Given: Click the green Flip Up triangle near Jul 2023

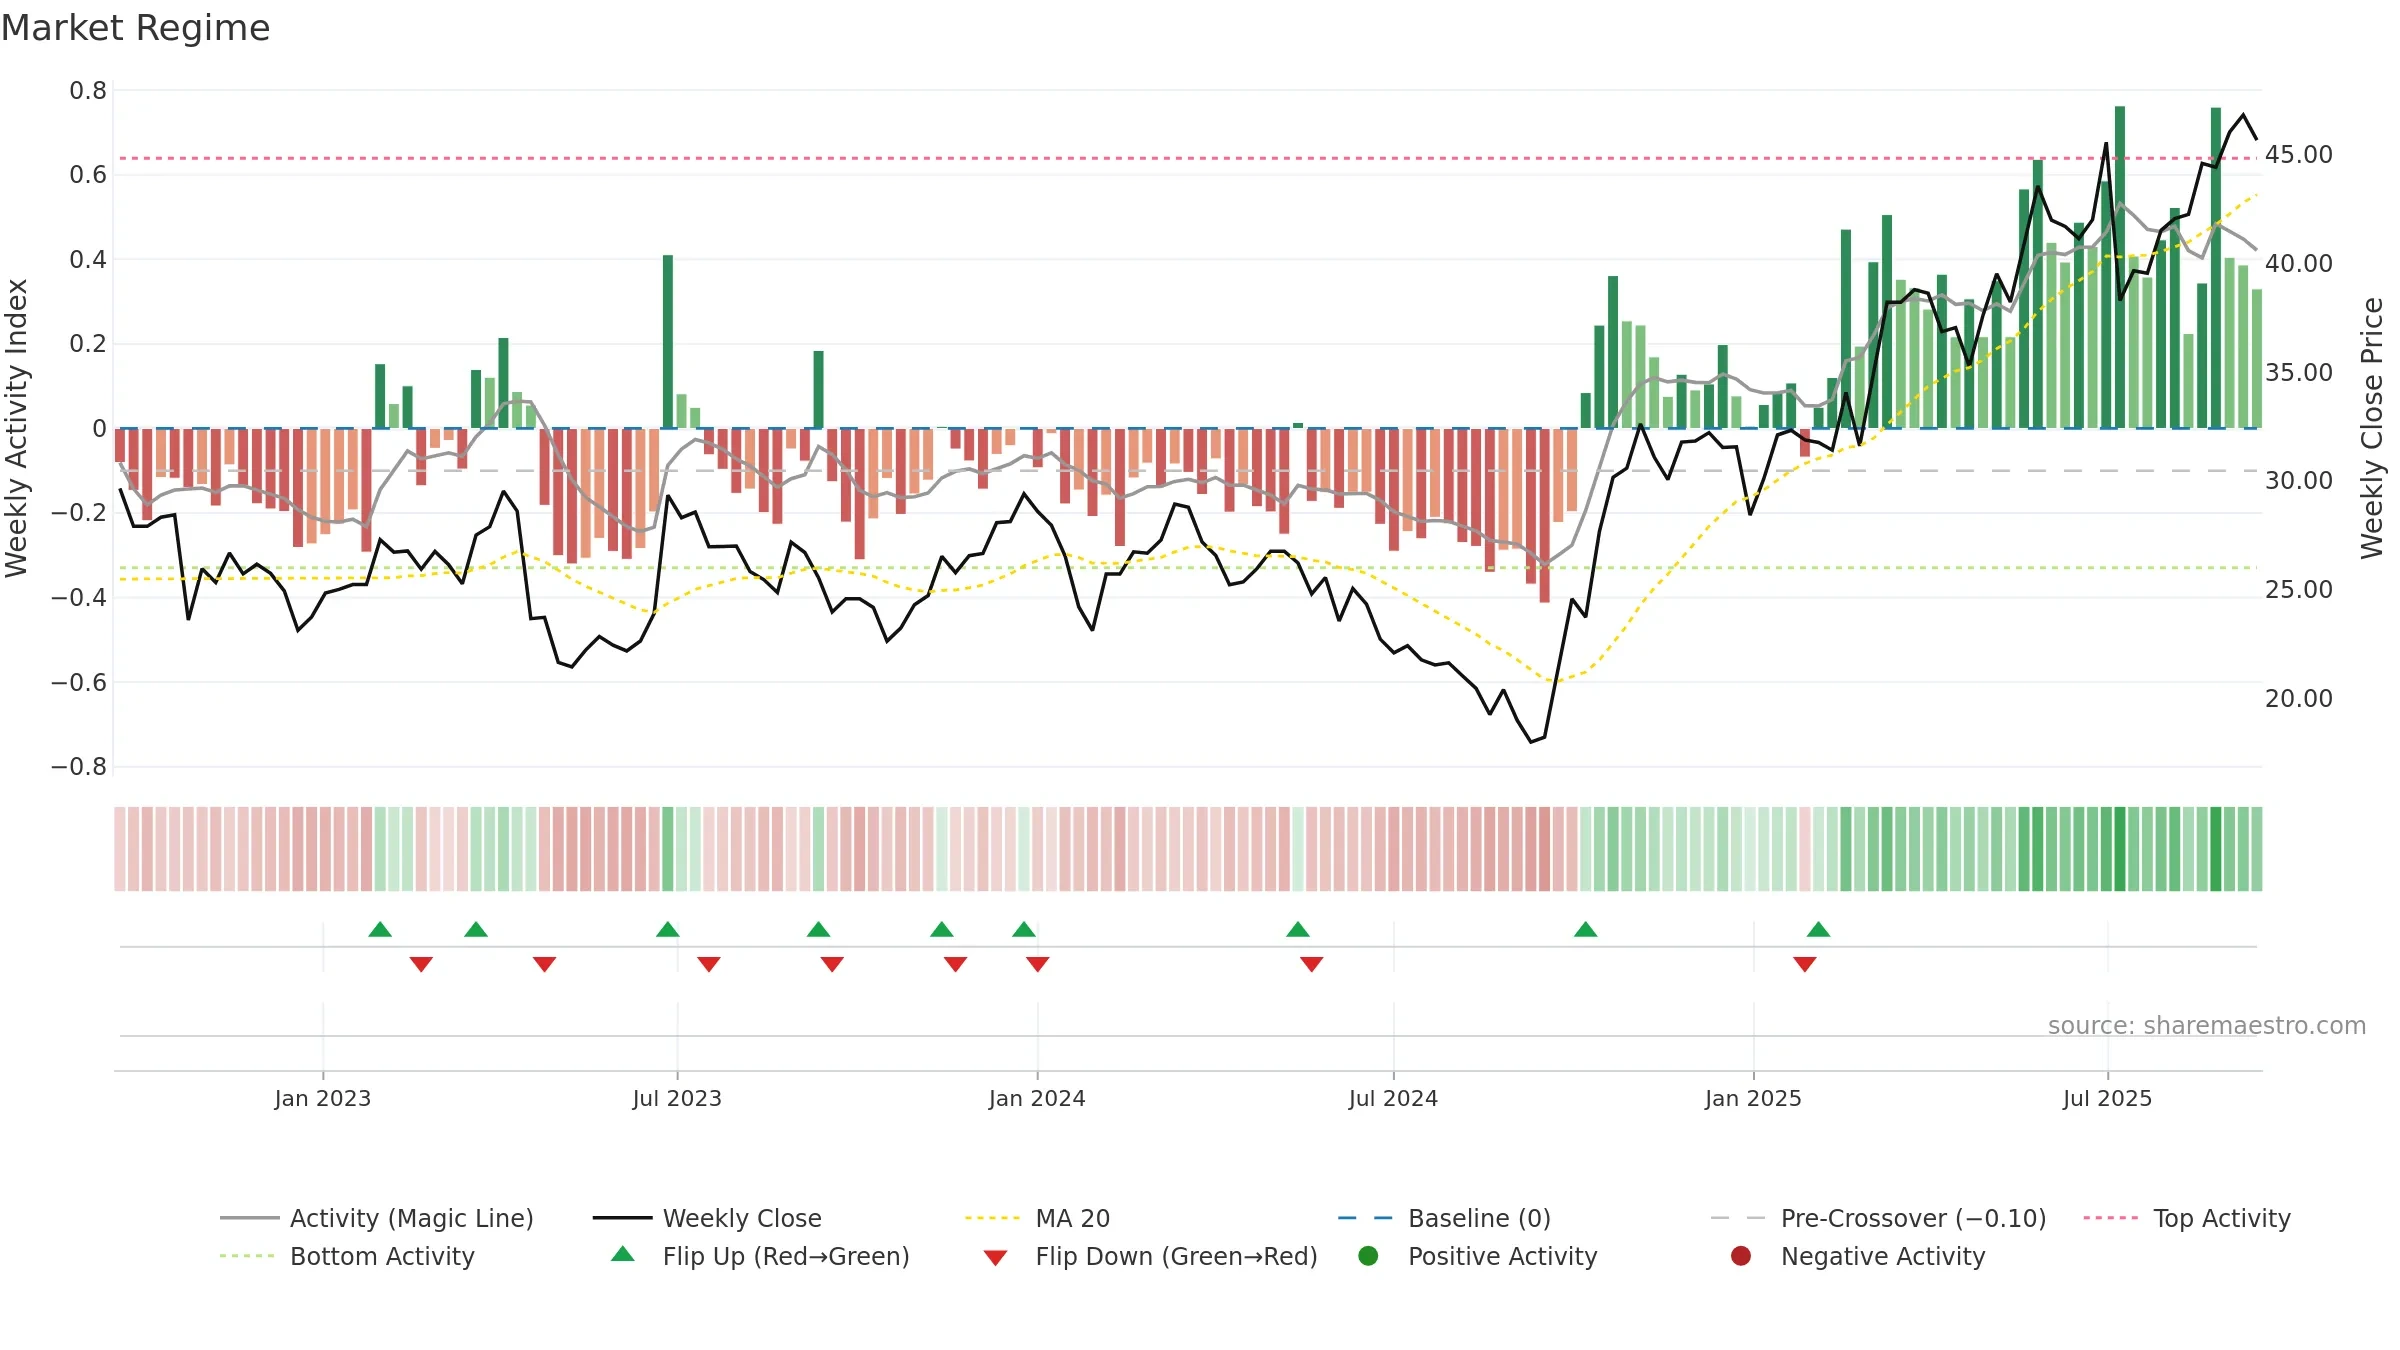Looking at the screenshot, I should pyautogui.click(x=668, y=930).
